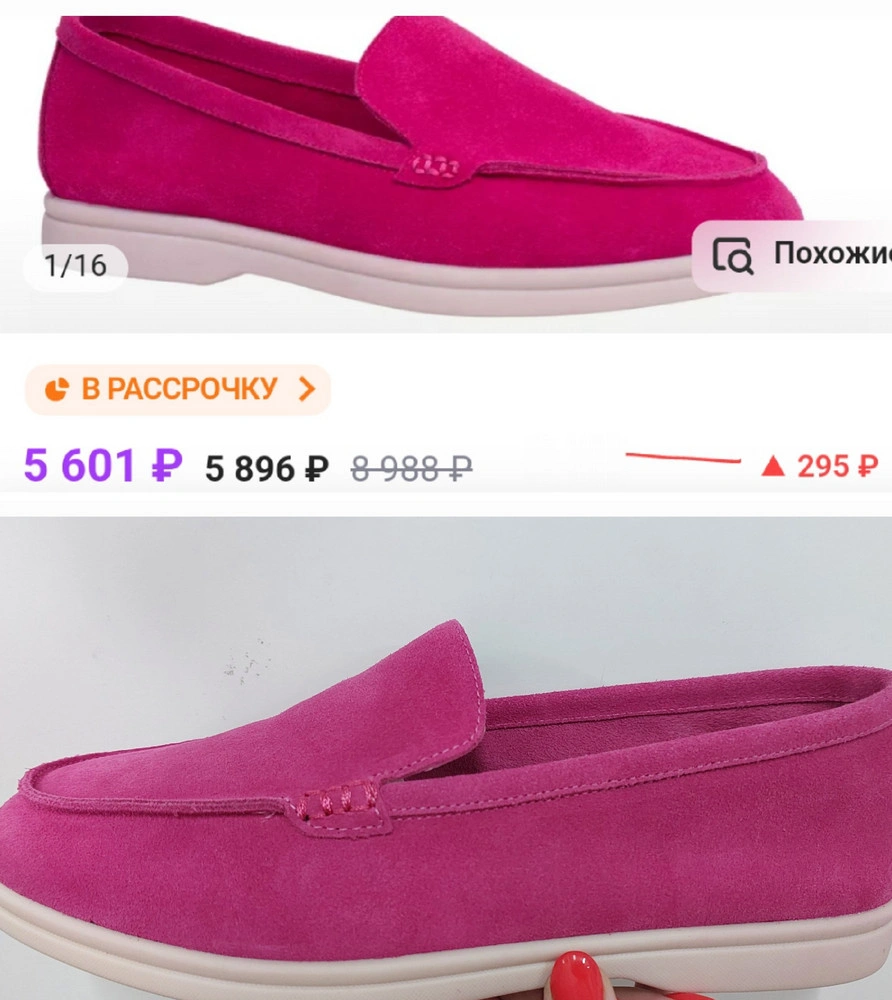Click the purple ruble sign
The width and height of the screenshot is (892, 1000).
(x=166, y=464)
